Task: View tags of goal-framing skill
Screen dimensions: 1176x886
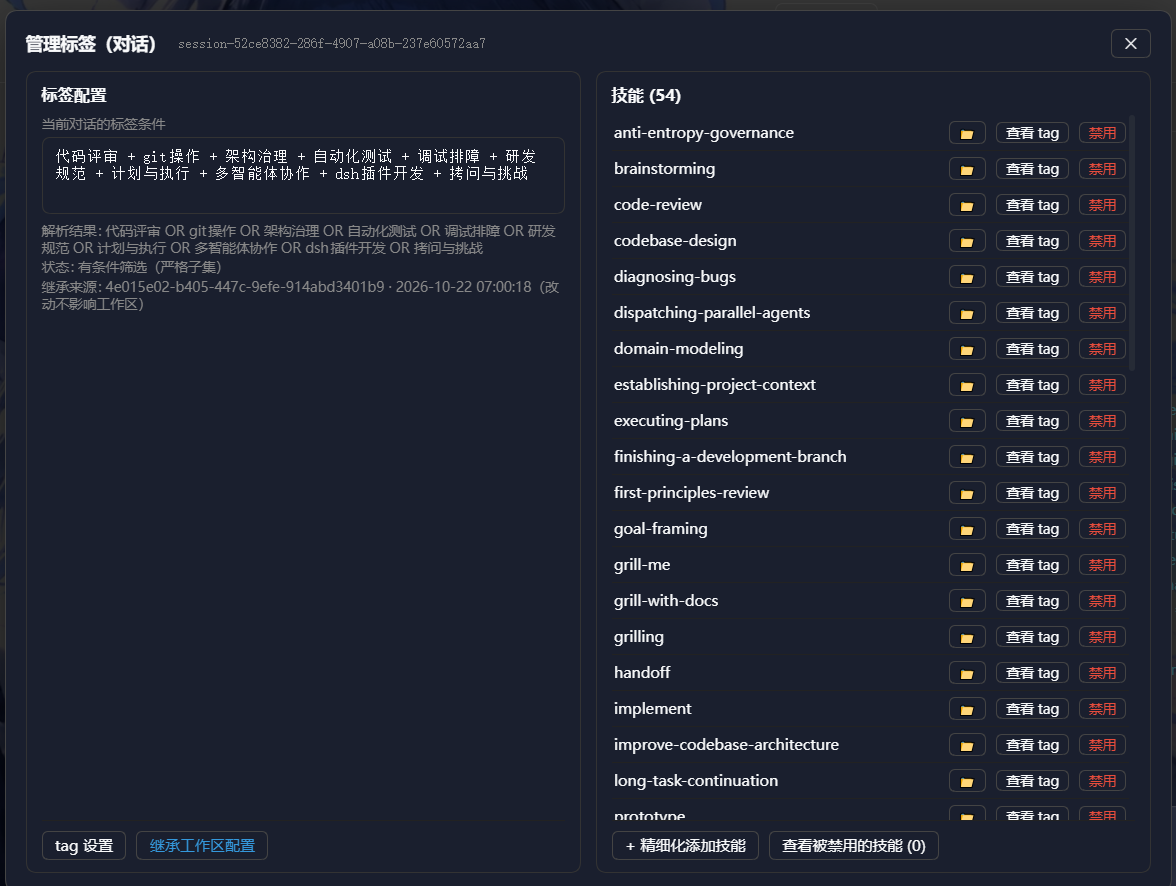Action: (x=1032, y=530)
